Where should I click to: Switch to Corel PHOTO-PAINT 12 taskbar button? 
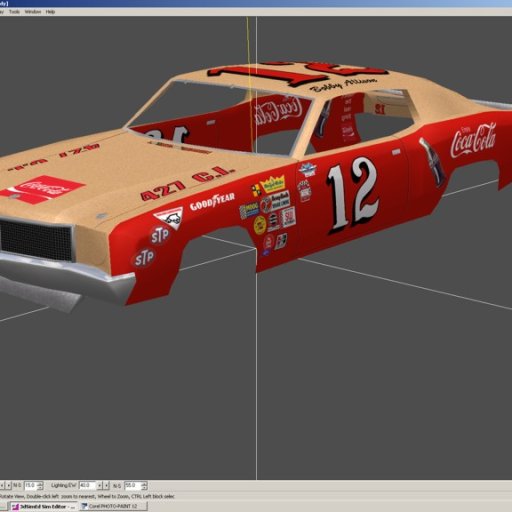pyautogui.click(x=113, y=506)
